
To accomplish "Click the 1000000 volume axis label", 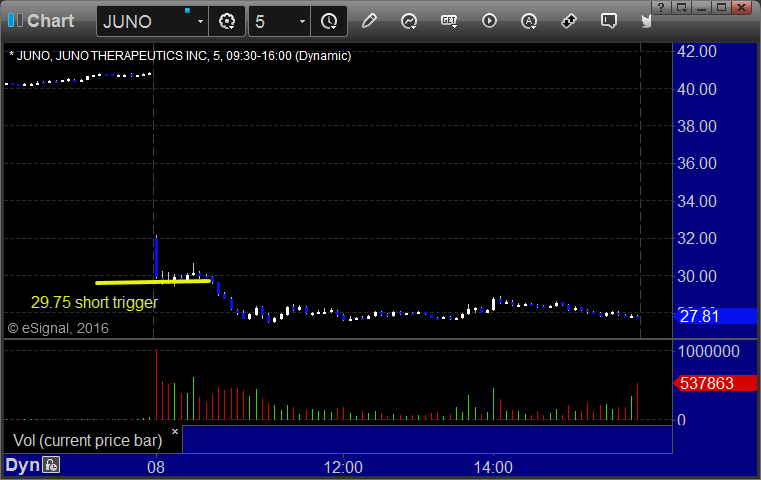I will (x=709, y=351).
